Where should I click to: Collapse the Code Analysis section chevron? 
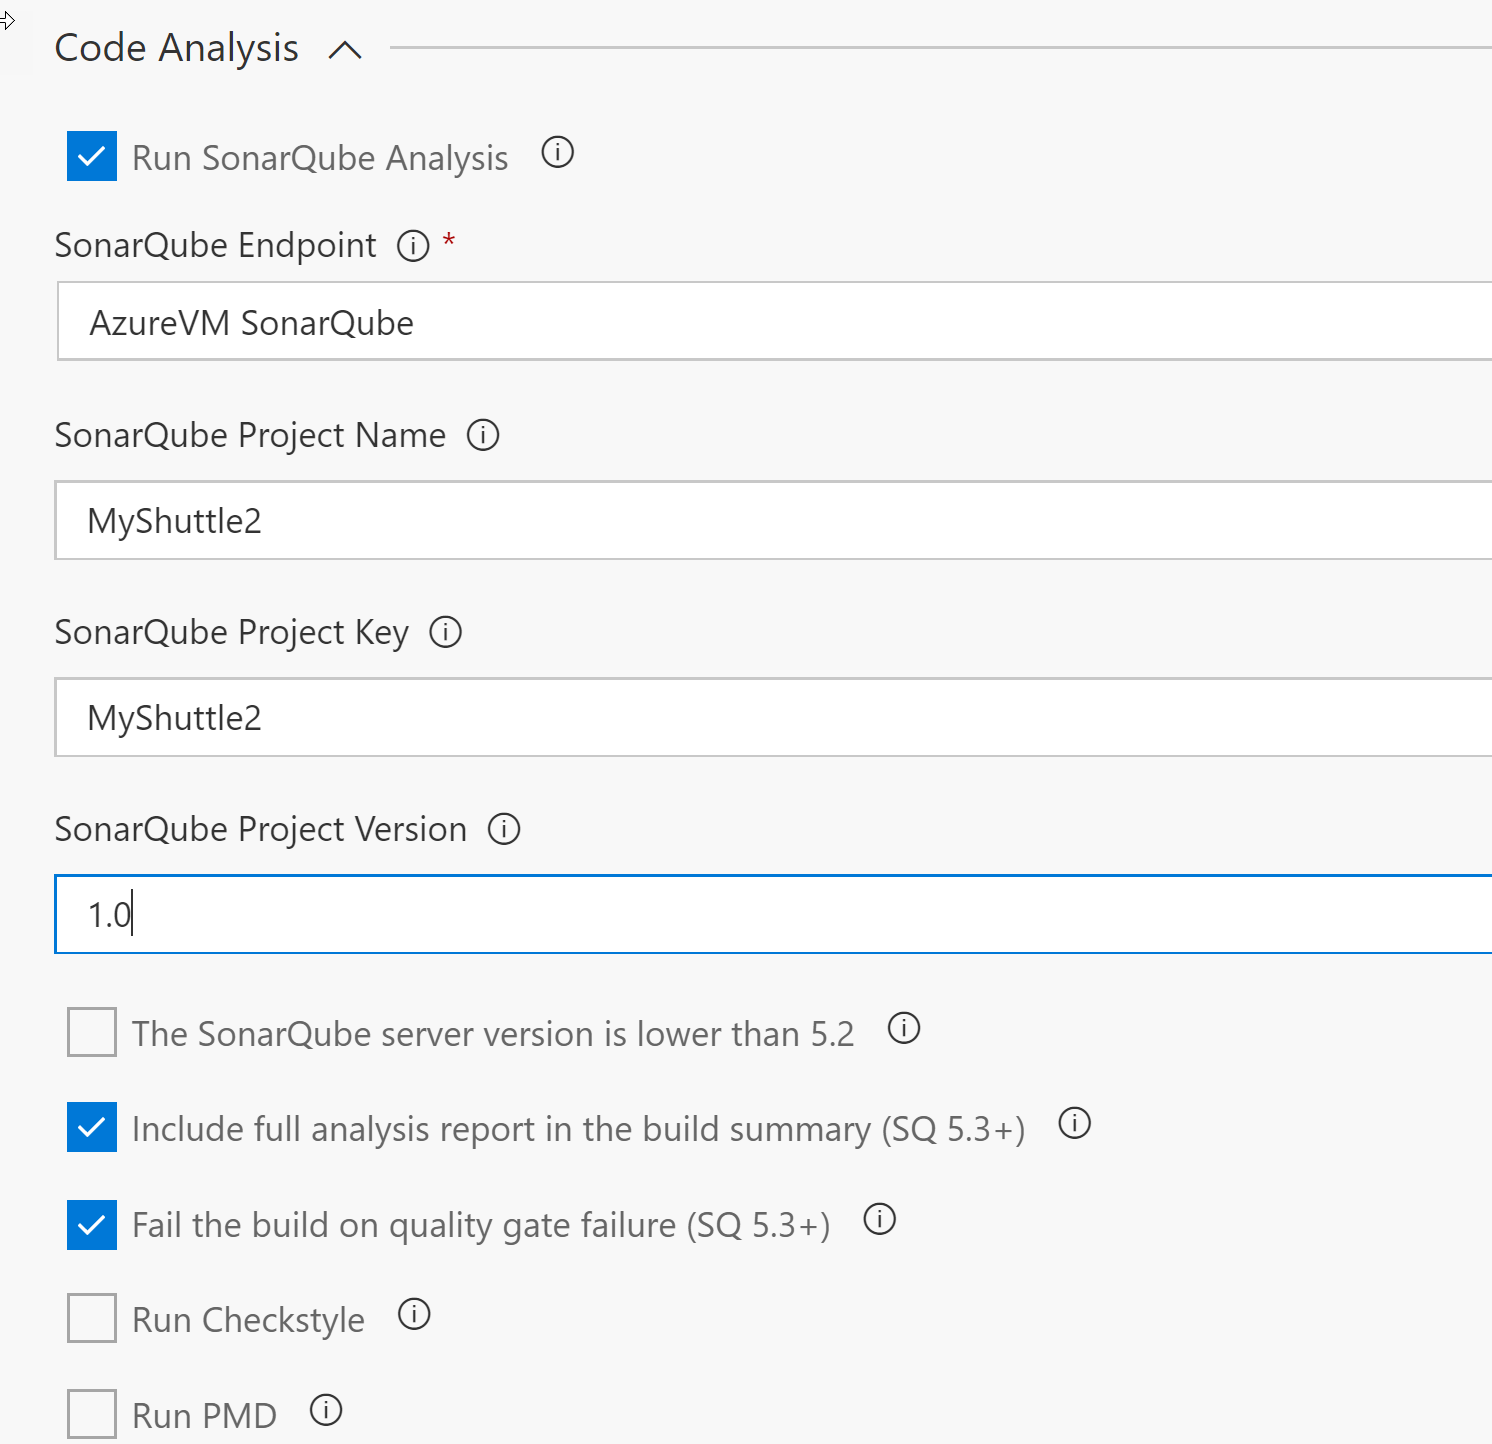pos(345,50)
